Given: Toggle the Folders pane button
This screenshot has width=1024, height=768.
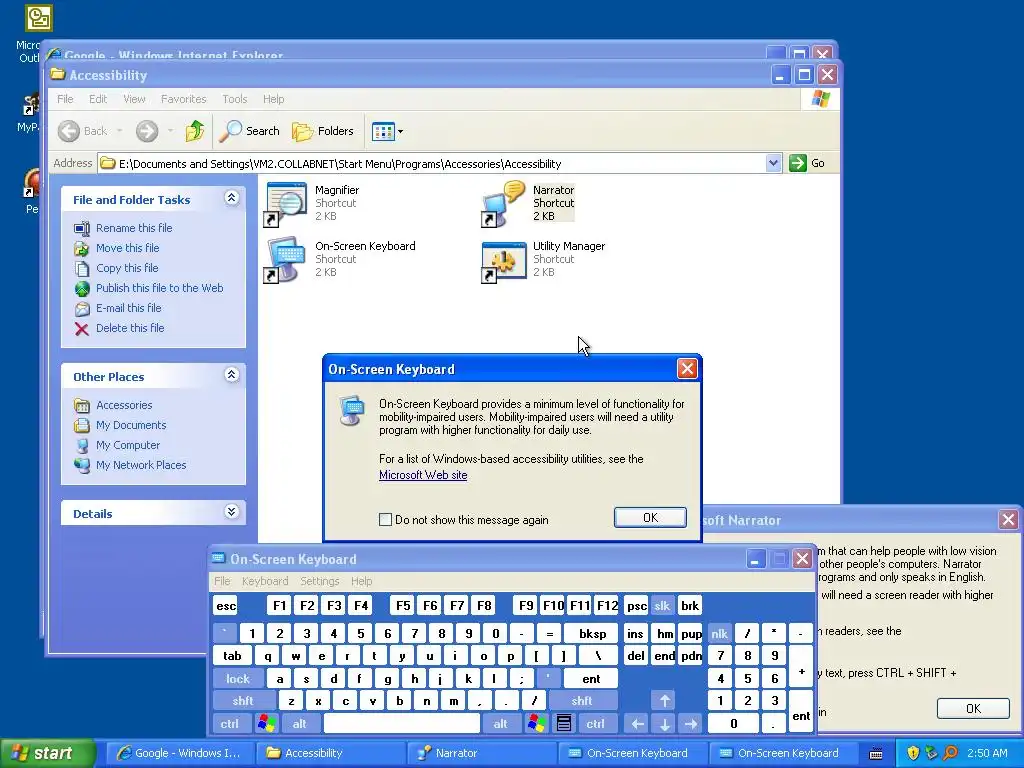Looking at the screenshot, I should (323, 131).
